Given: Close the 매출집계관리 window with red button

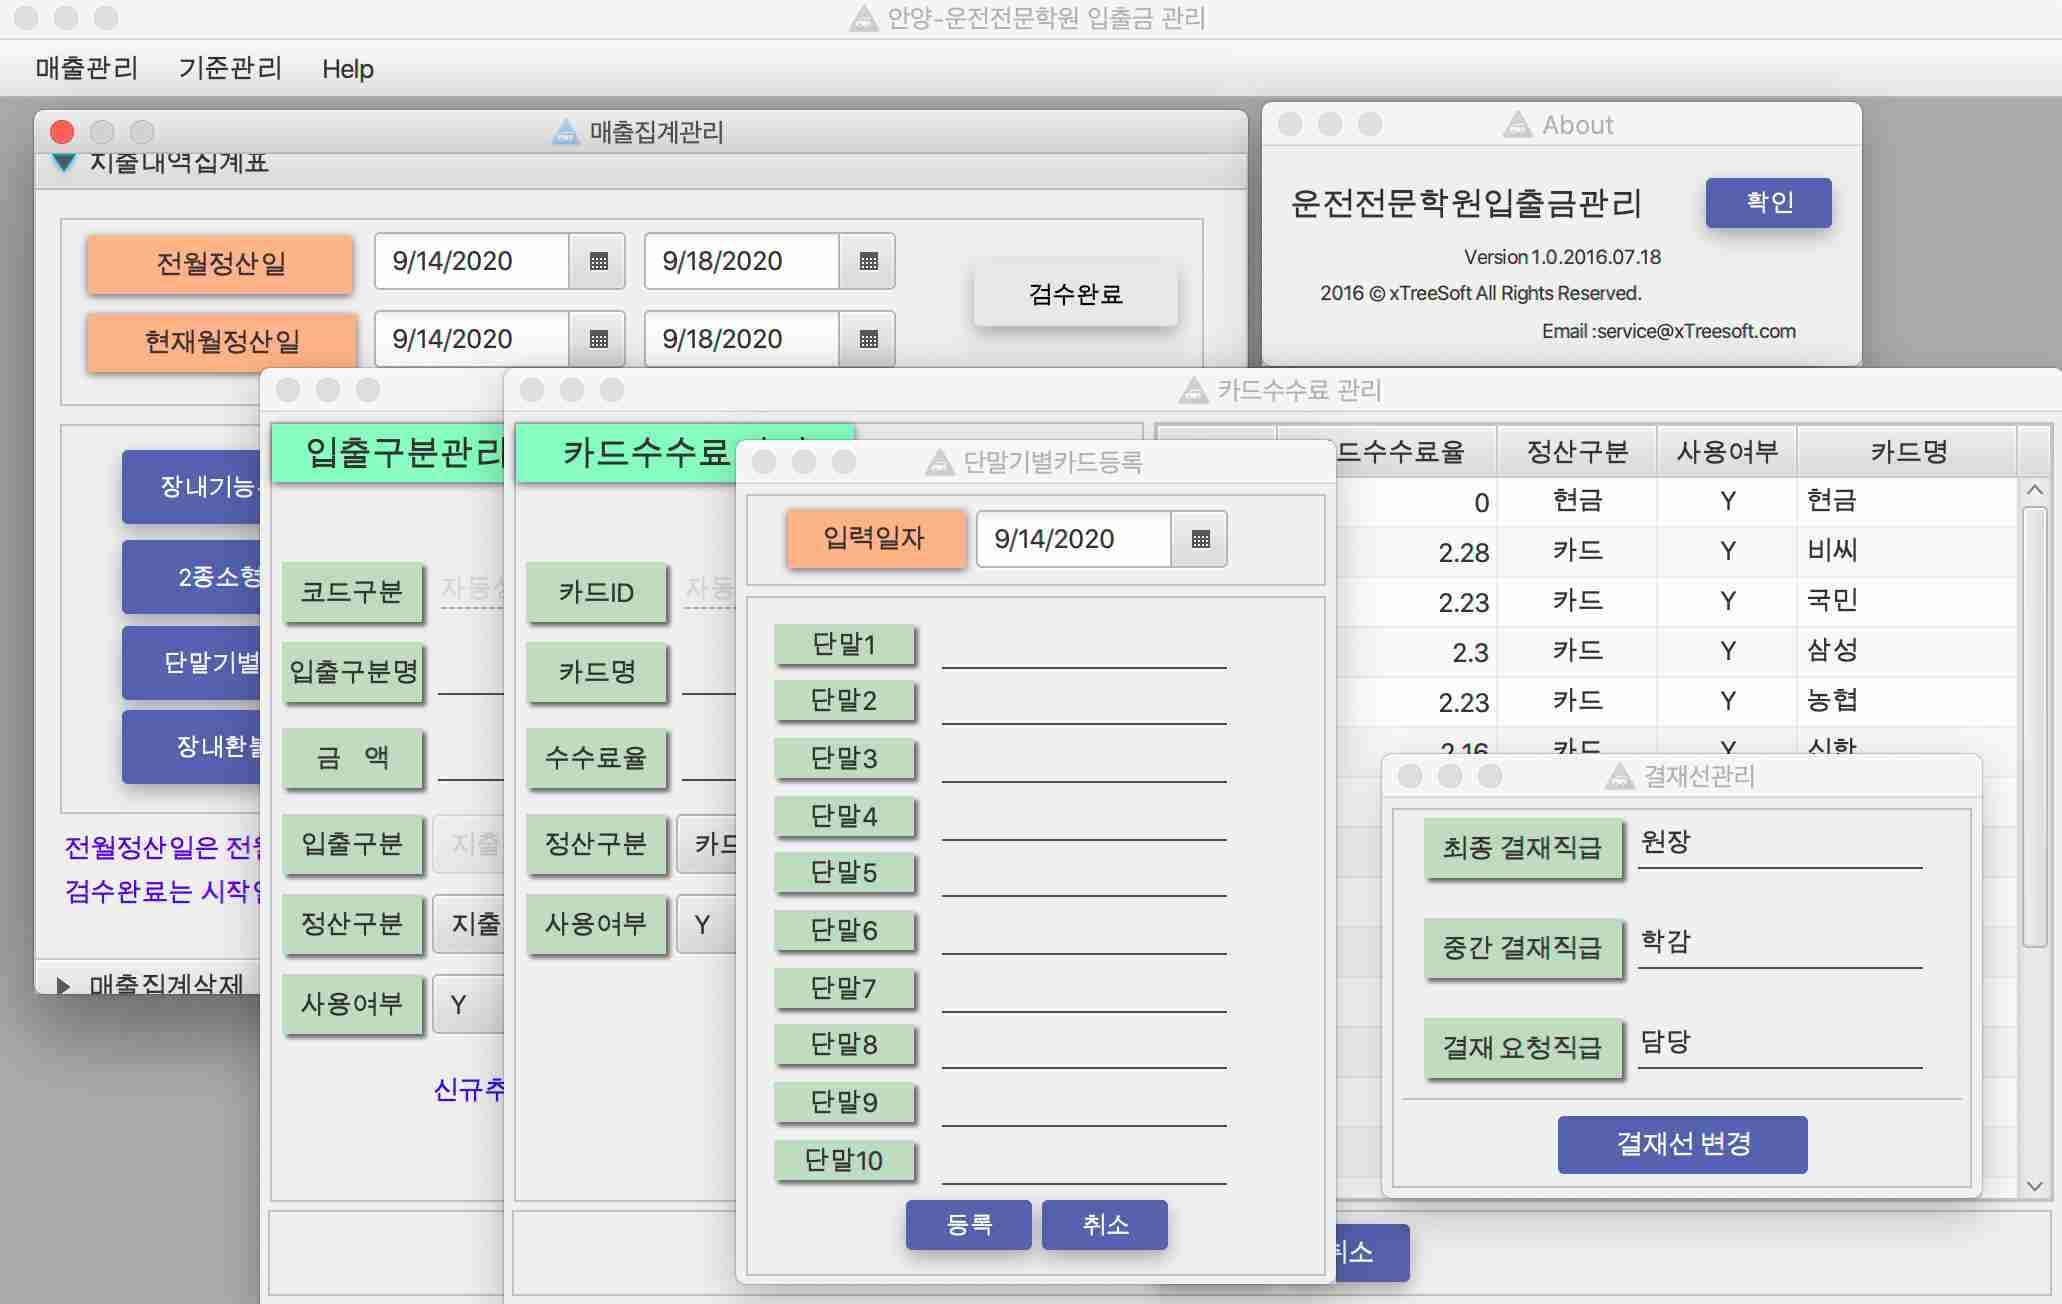Looking at the screenshot, I should point(62,132).
